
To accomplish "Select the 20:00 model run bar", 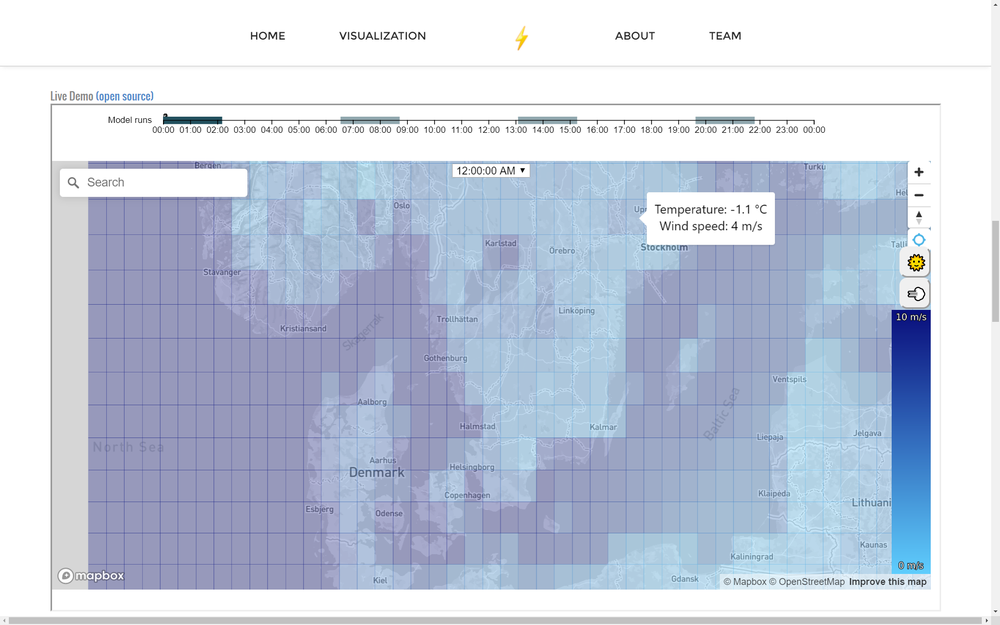I will click(x=724, y=120).
